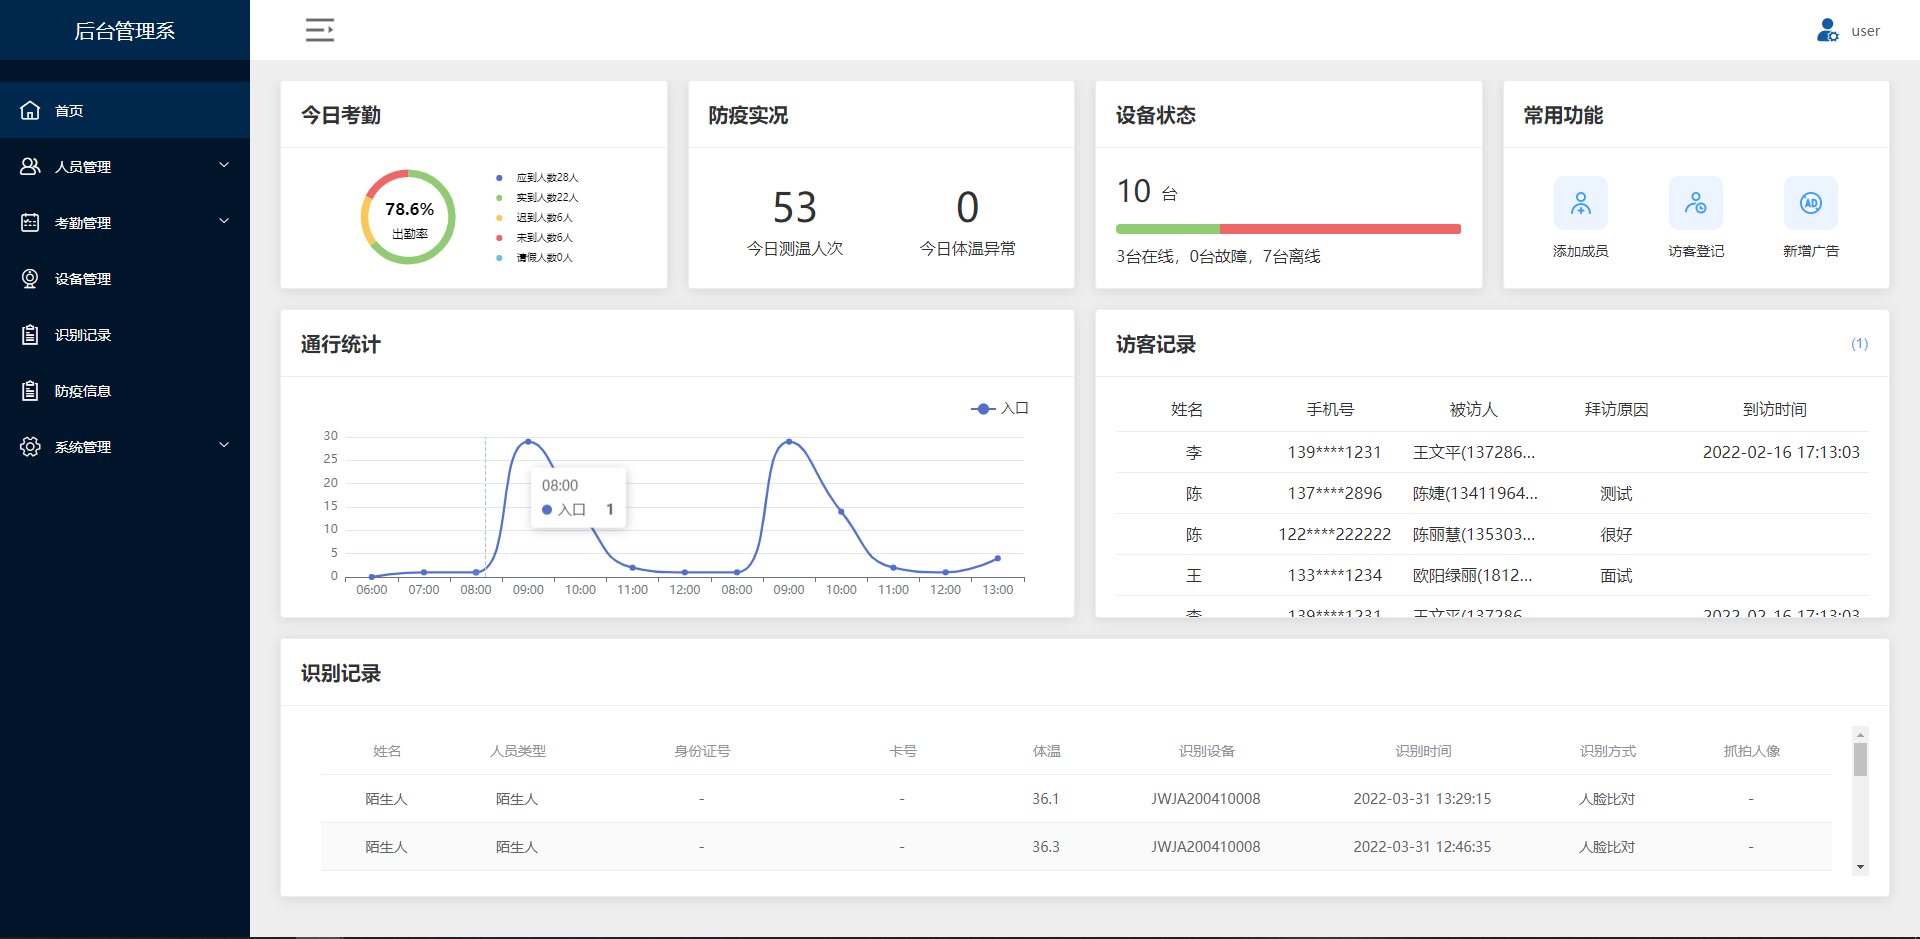Screen dimensions: 1920x939
Task: Click the 设备管理 device icon
Action: point(30,278)
